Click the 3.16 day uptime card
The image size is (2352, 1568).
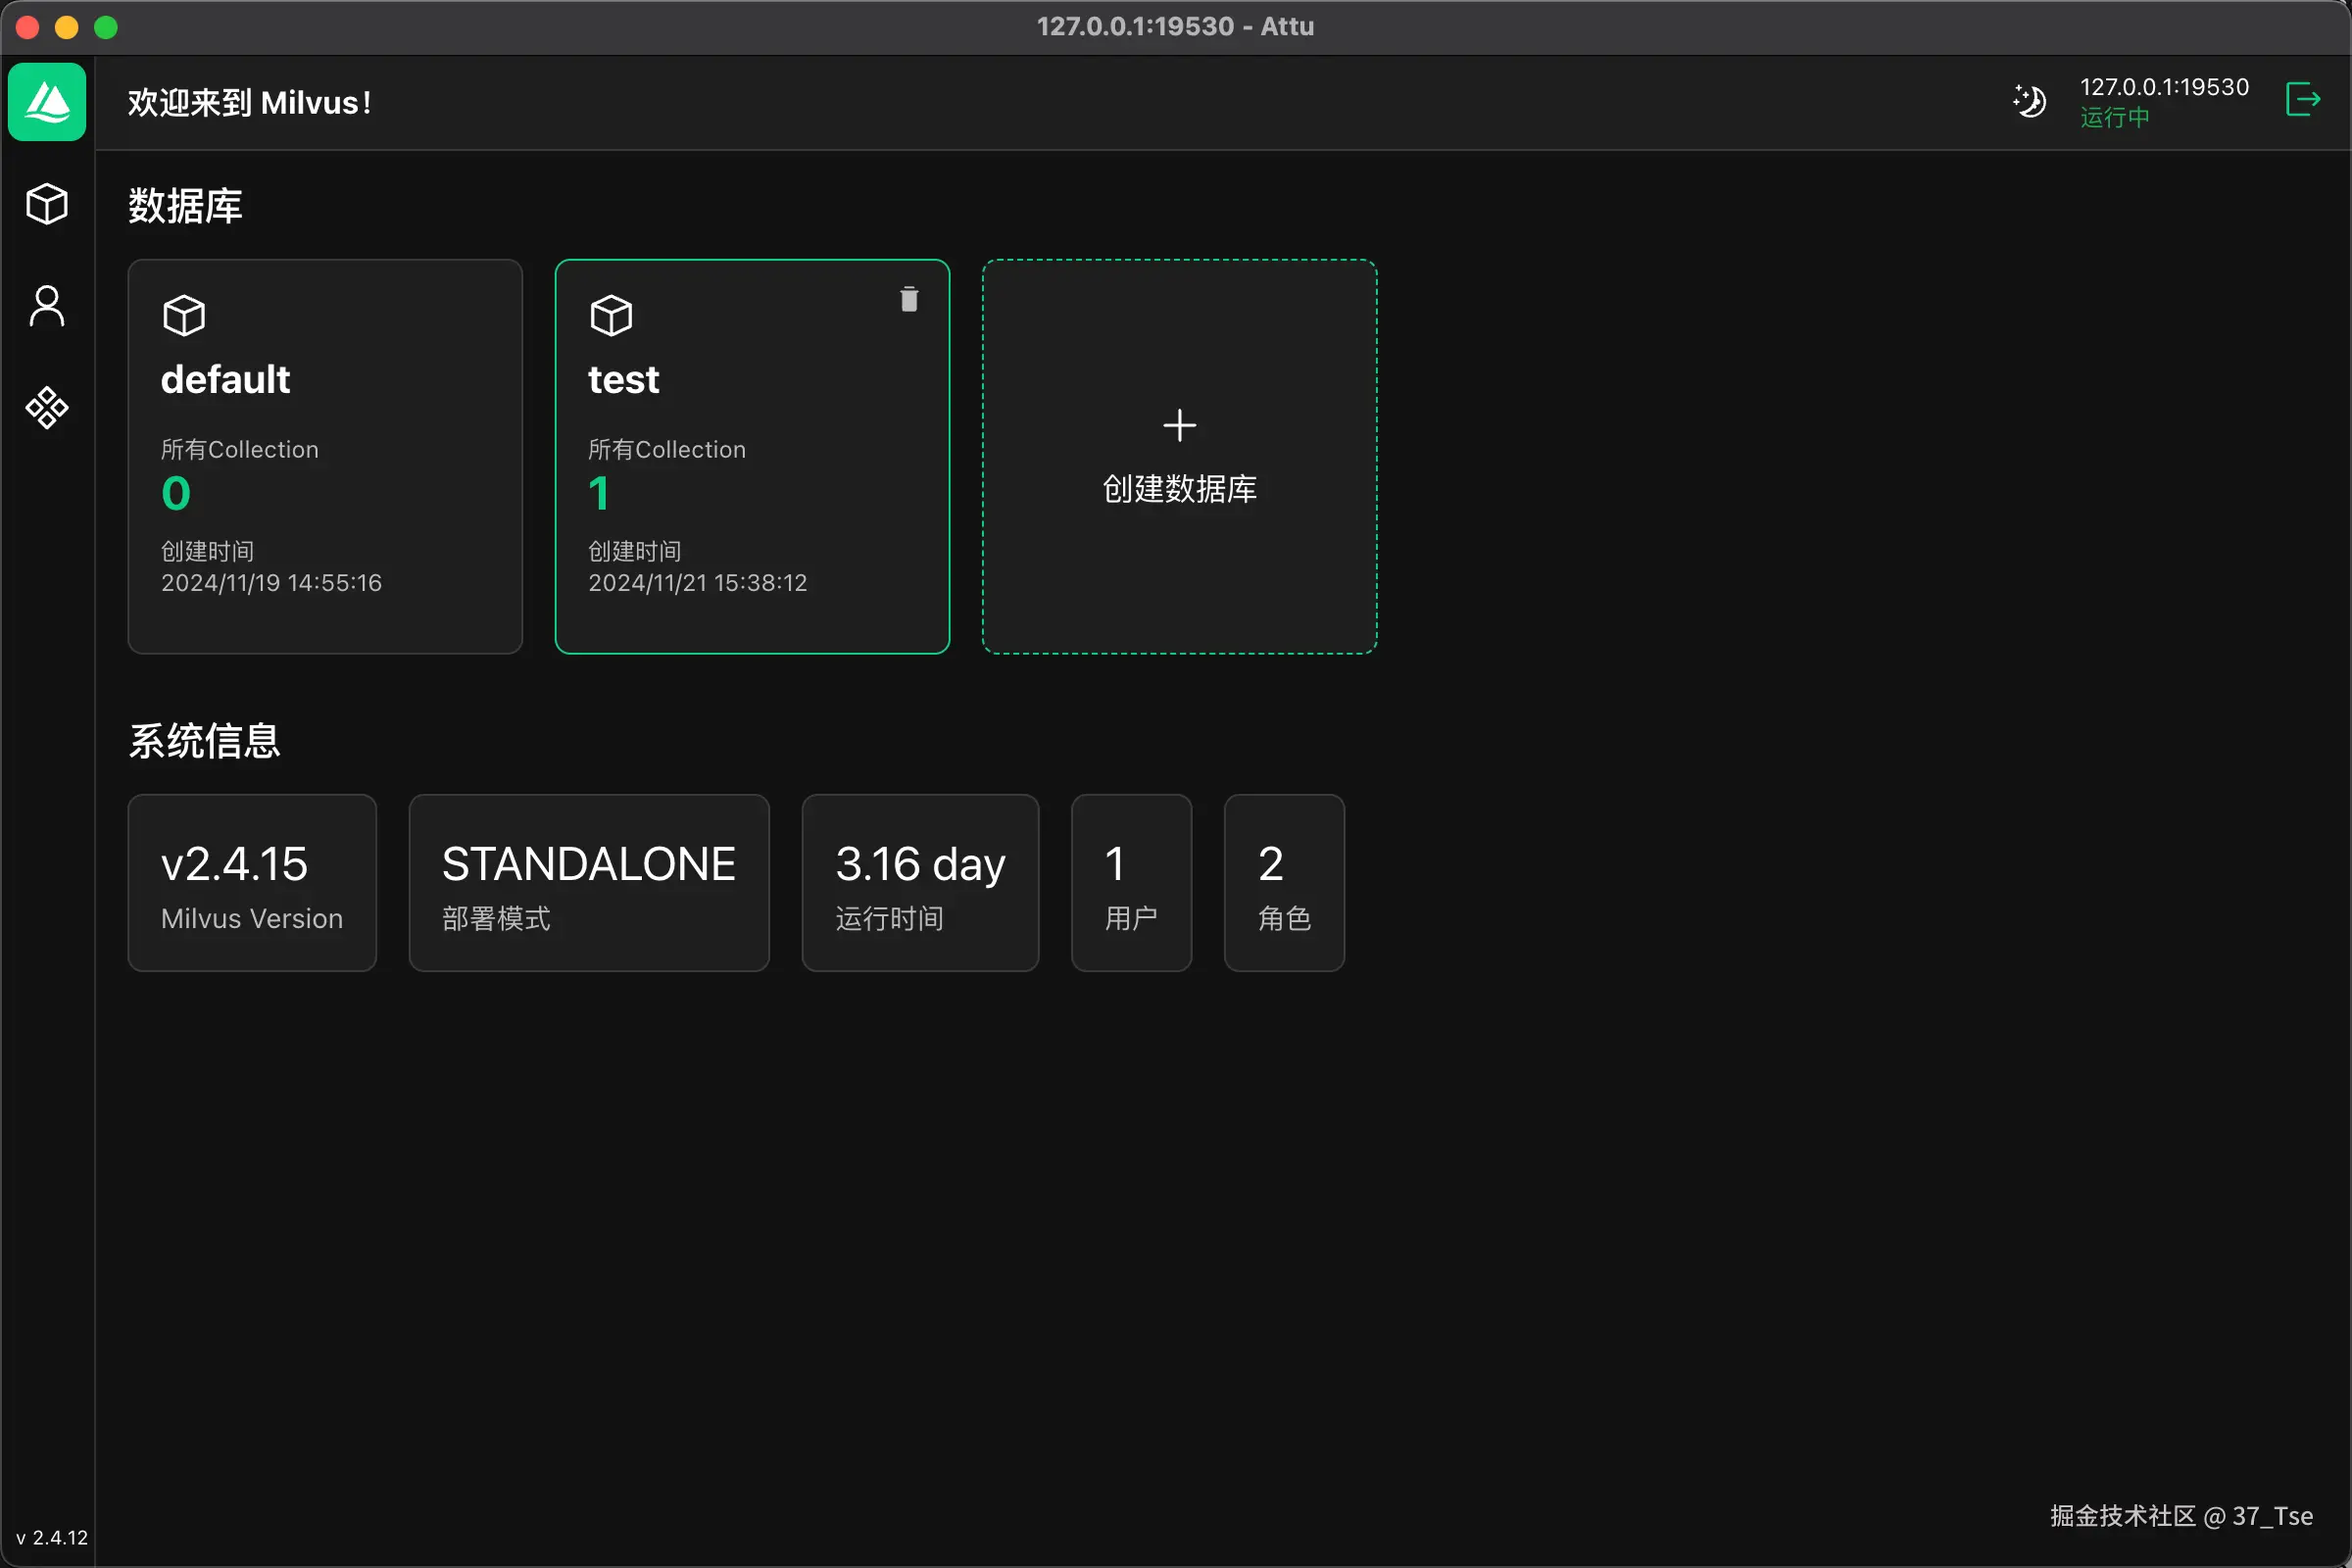coord(920,883)
